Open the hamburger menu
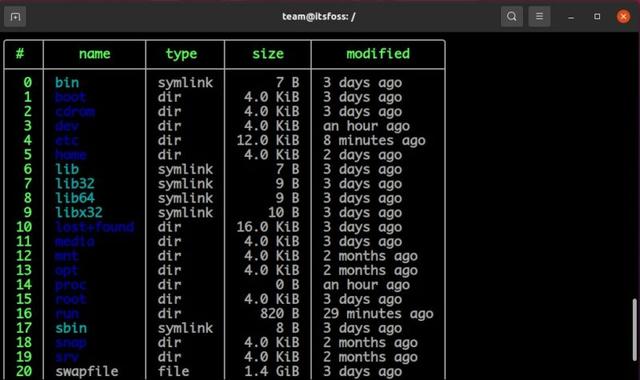 539,17
